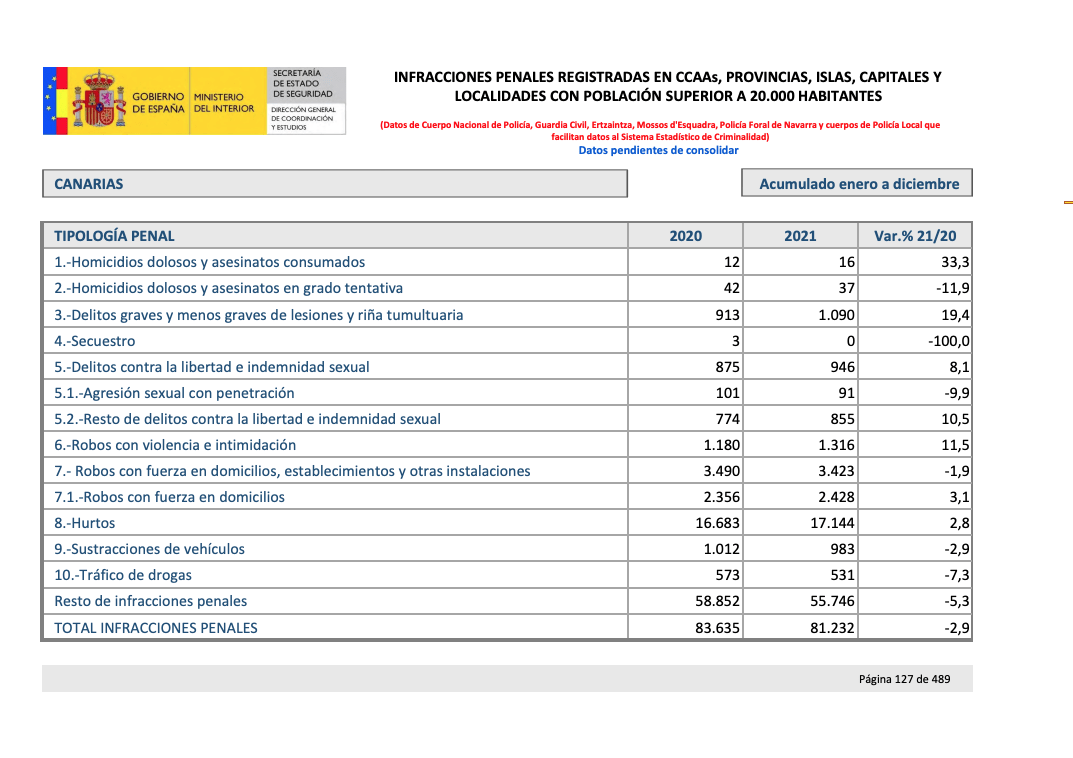This screenshot has height=758, width=1073.
Task: Select the 'Secretaría de Estado de Seguridad' label
Action: [x=302, y=83]
